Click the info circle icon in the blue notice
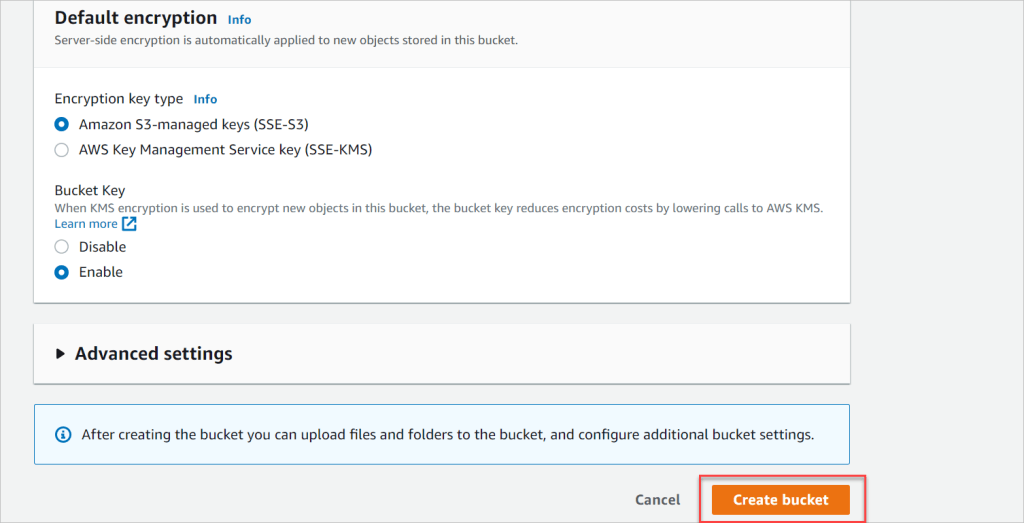The height and width of the screenshot is (523, 1024). 63,435
